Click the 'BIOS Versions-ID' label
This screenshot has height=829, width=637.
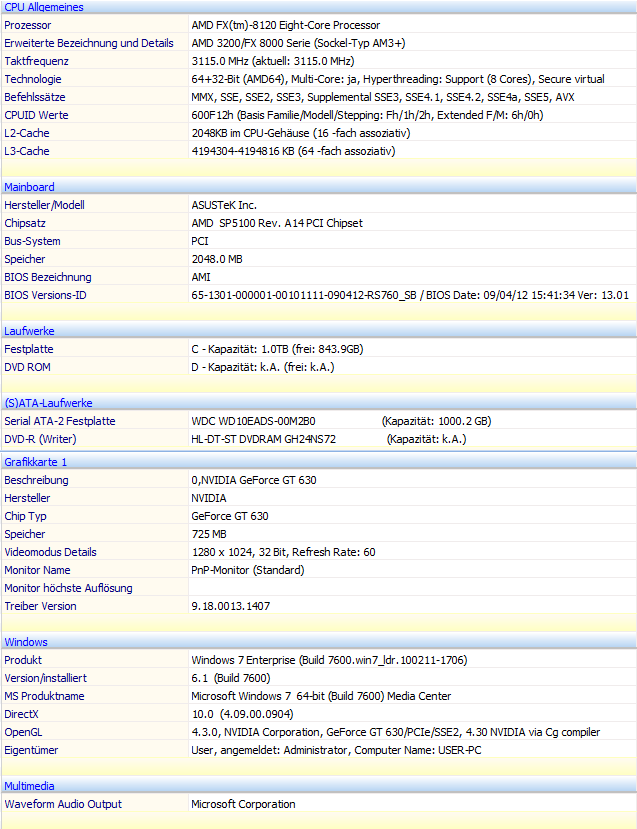[45, 294]
